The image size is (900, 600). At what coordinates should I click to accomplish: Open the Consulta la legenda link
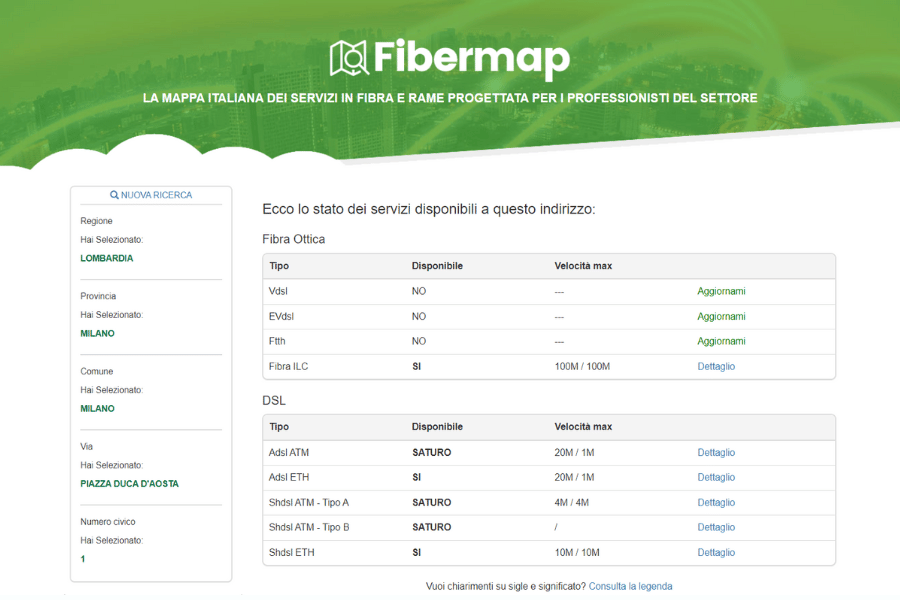(630, 586)
